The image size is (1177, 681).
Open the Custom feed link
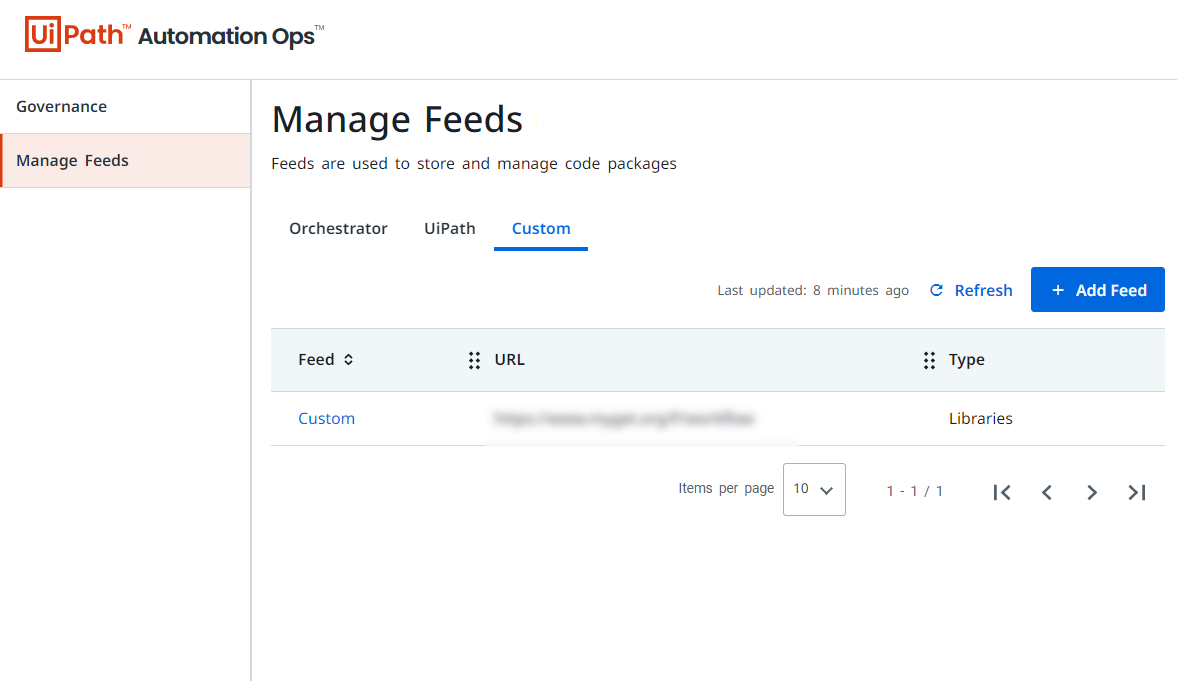[x=327, y=418]
